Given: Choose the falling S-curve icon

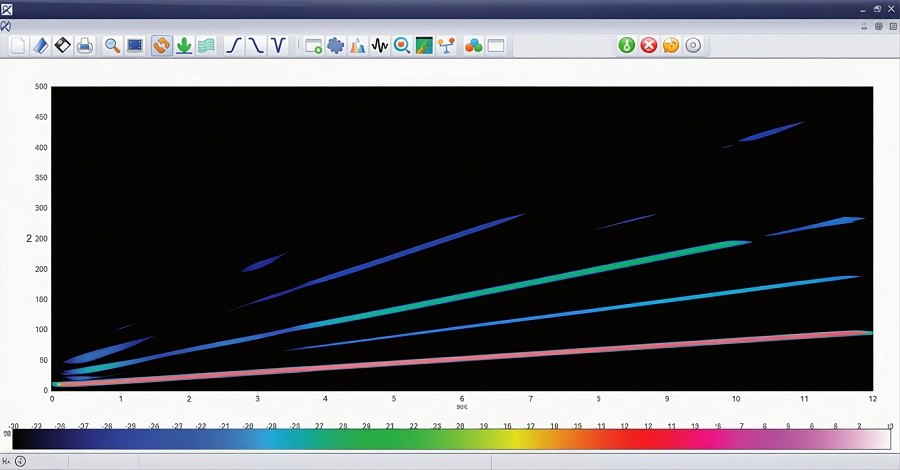Looking at the screenshot, I should click(256, 45).
